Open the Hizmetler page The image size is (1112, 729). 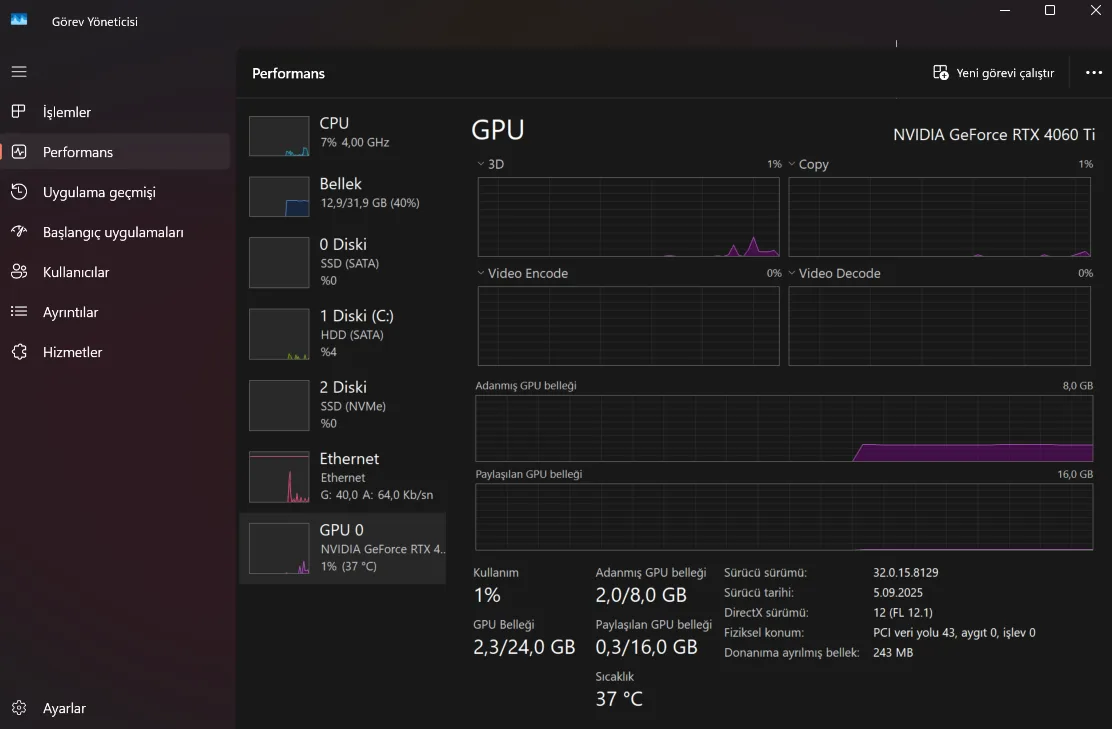point(116,352)
